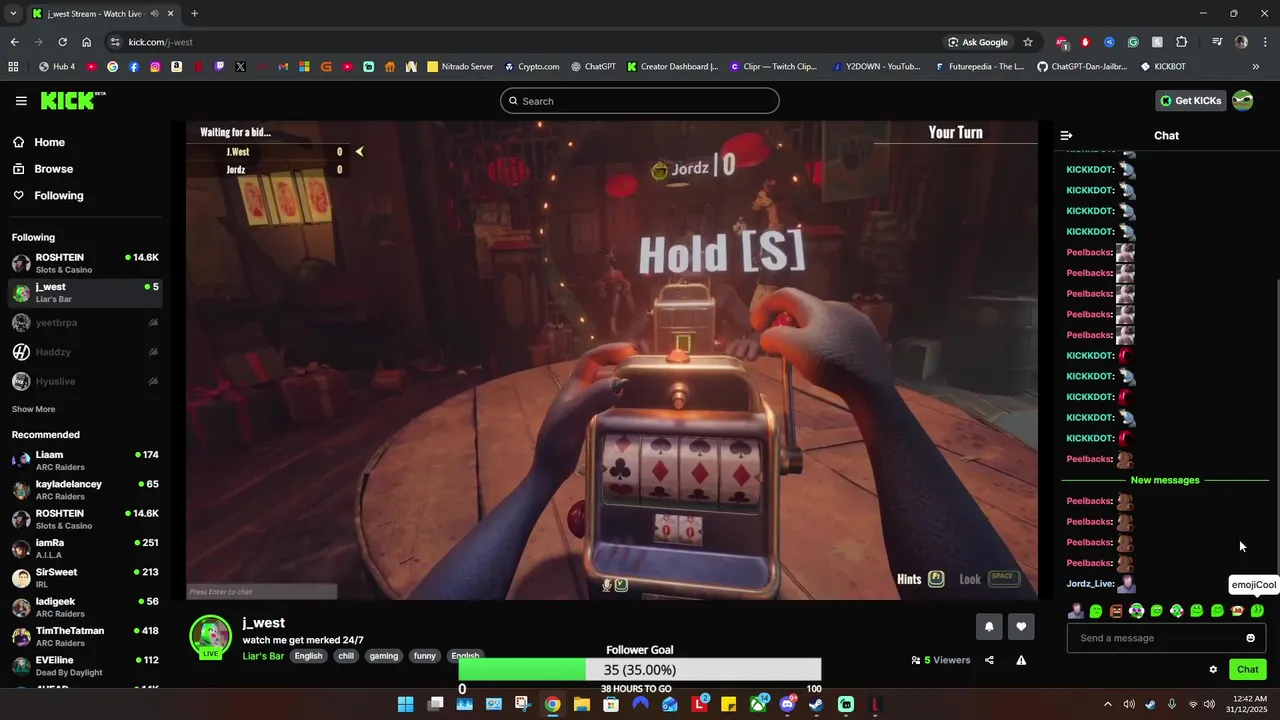1280x720 pixels.
Task: Open ROSHTEIN channel in Following list
Action: coord(85,263)
